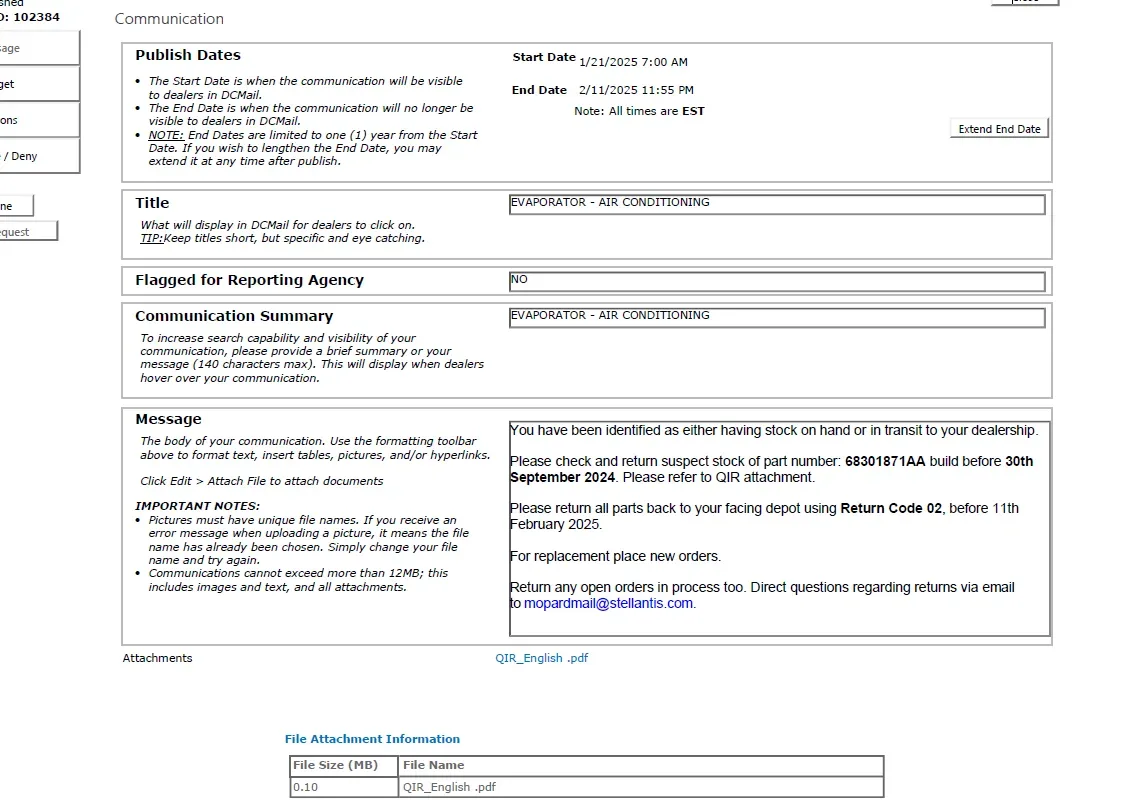The image size is (1123, 800).
Task: Click the underlined NOTE: text in Publish Dates
Action: coord(166,135)
